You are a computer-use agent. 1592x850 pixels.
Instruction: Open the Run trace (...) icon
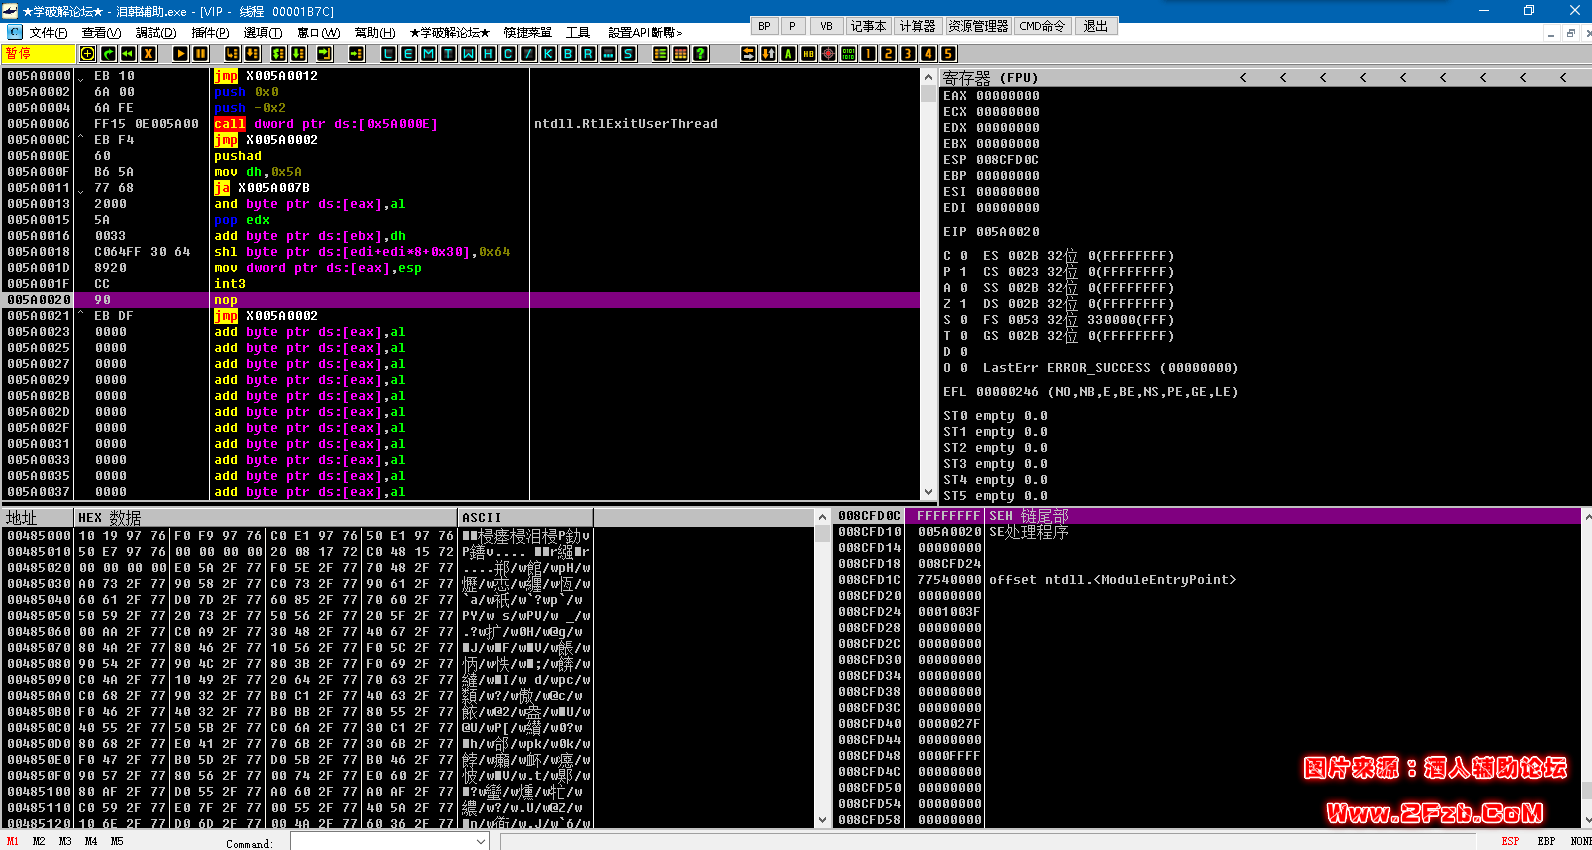(x=608, y=54)
